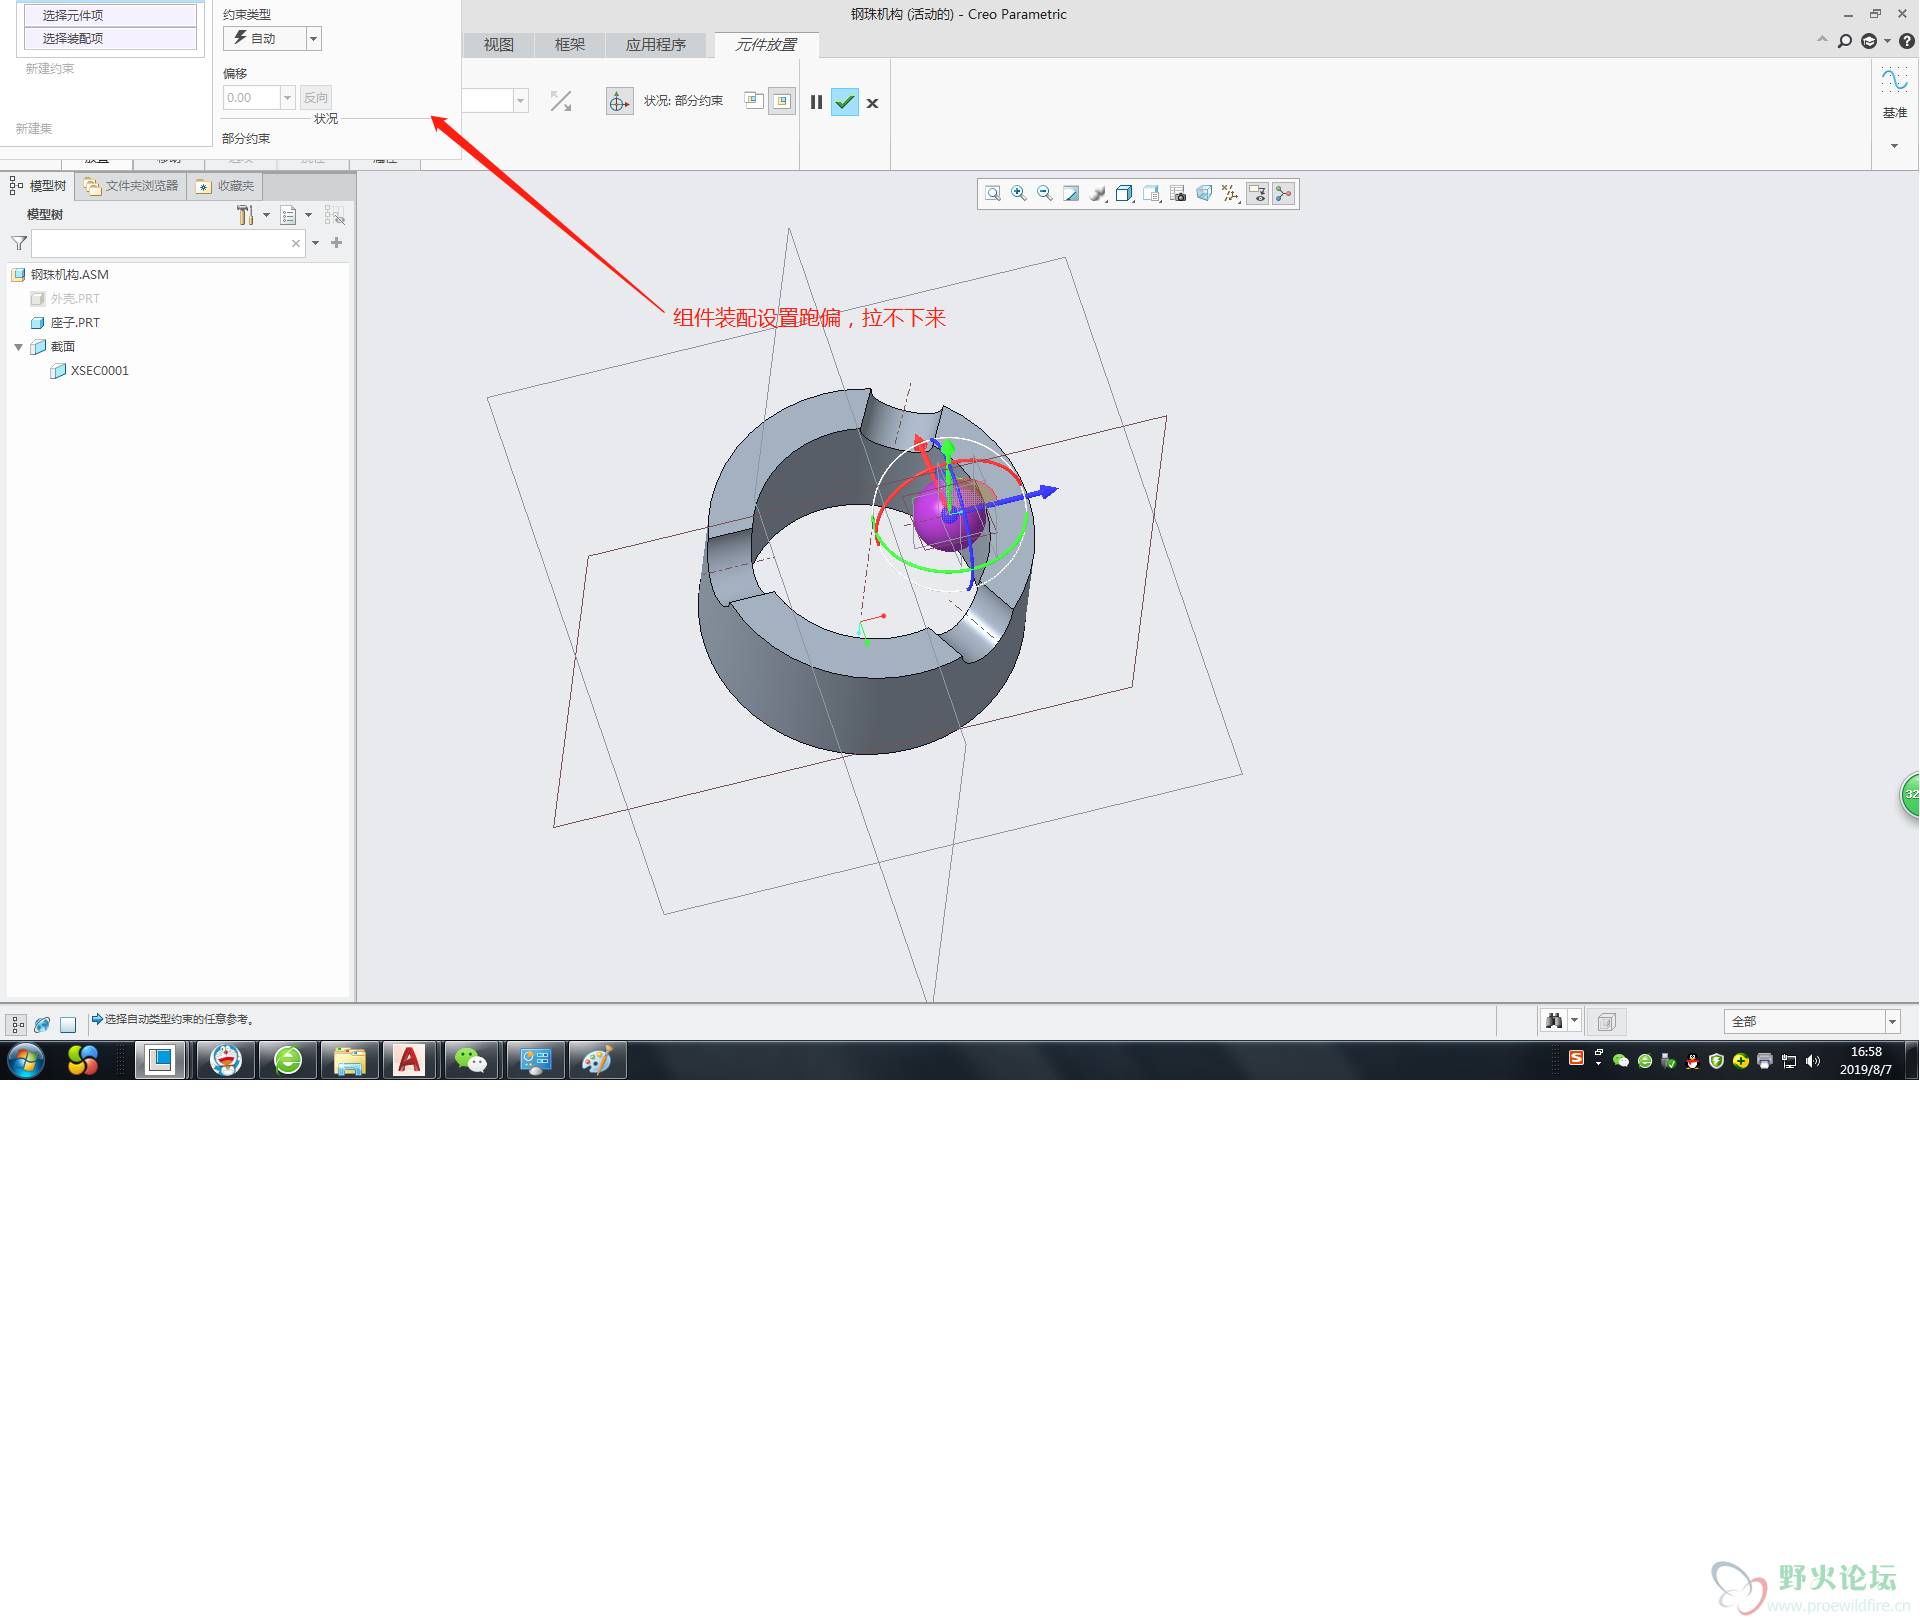1920x1624 pixels.
Task: Click the plus icon beside tree search
Action: tap(336, 243)
